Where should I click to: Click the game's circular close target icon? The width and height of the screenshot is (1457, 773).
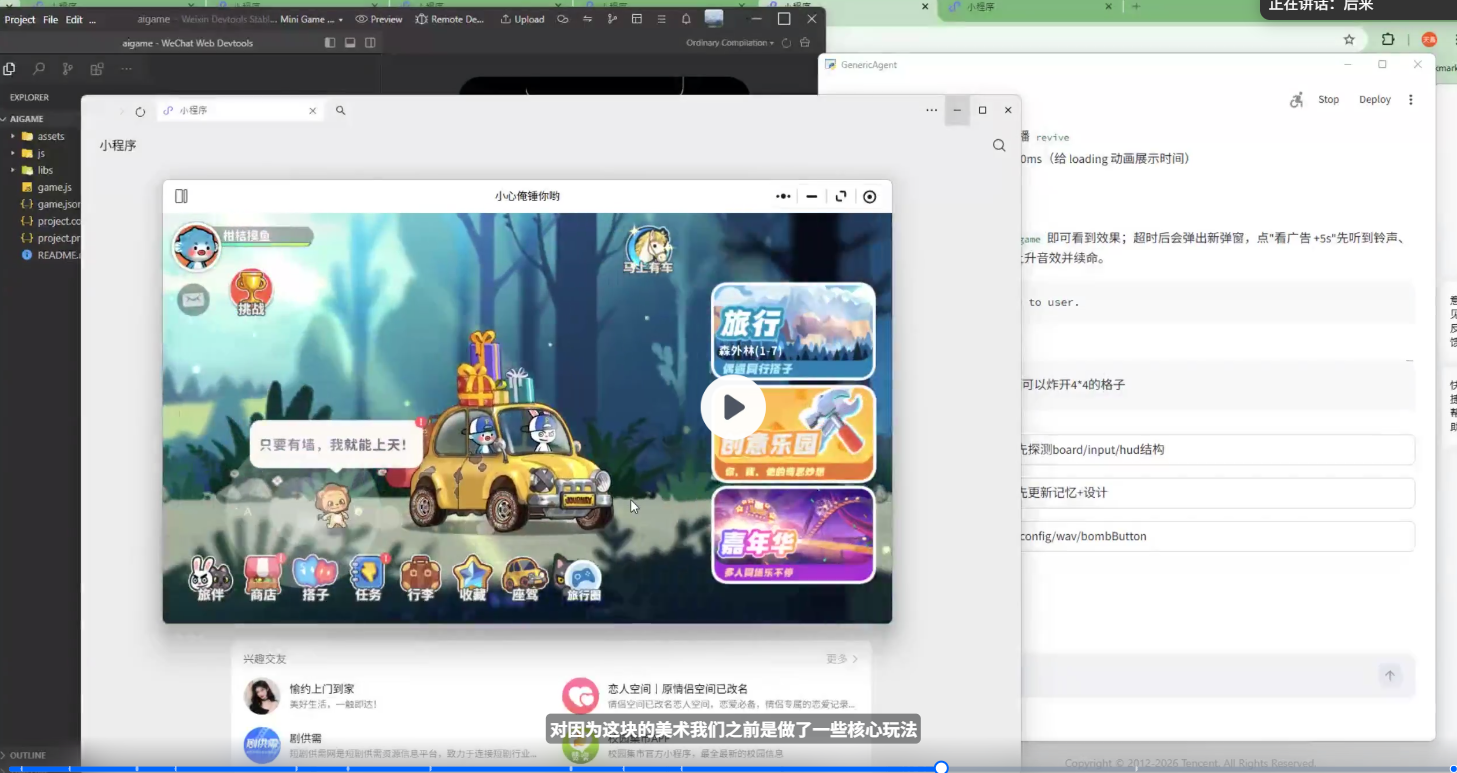click(x=870, y=196)
